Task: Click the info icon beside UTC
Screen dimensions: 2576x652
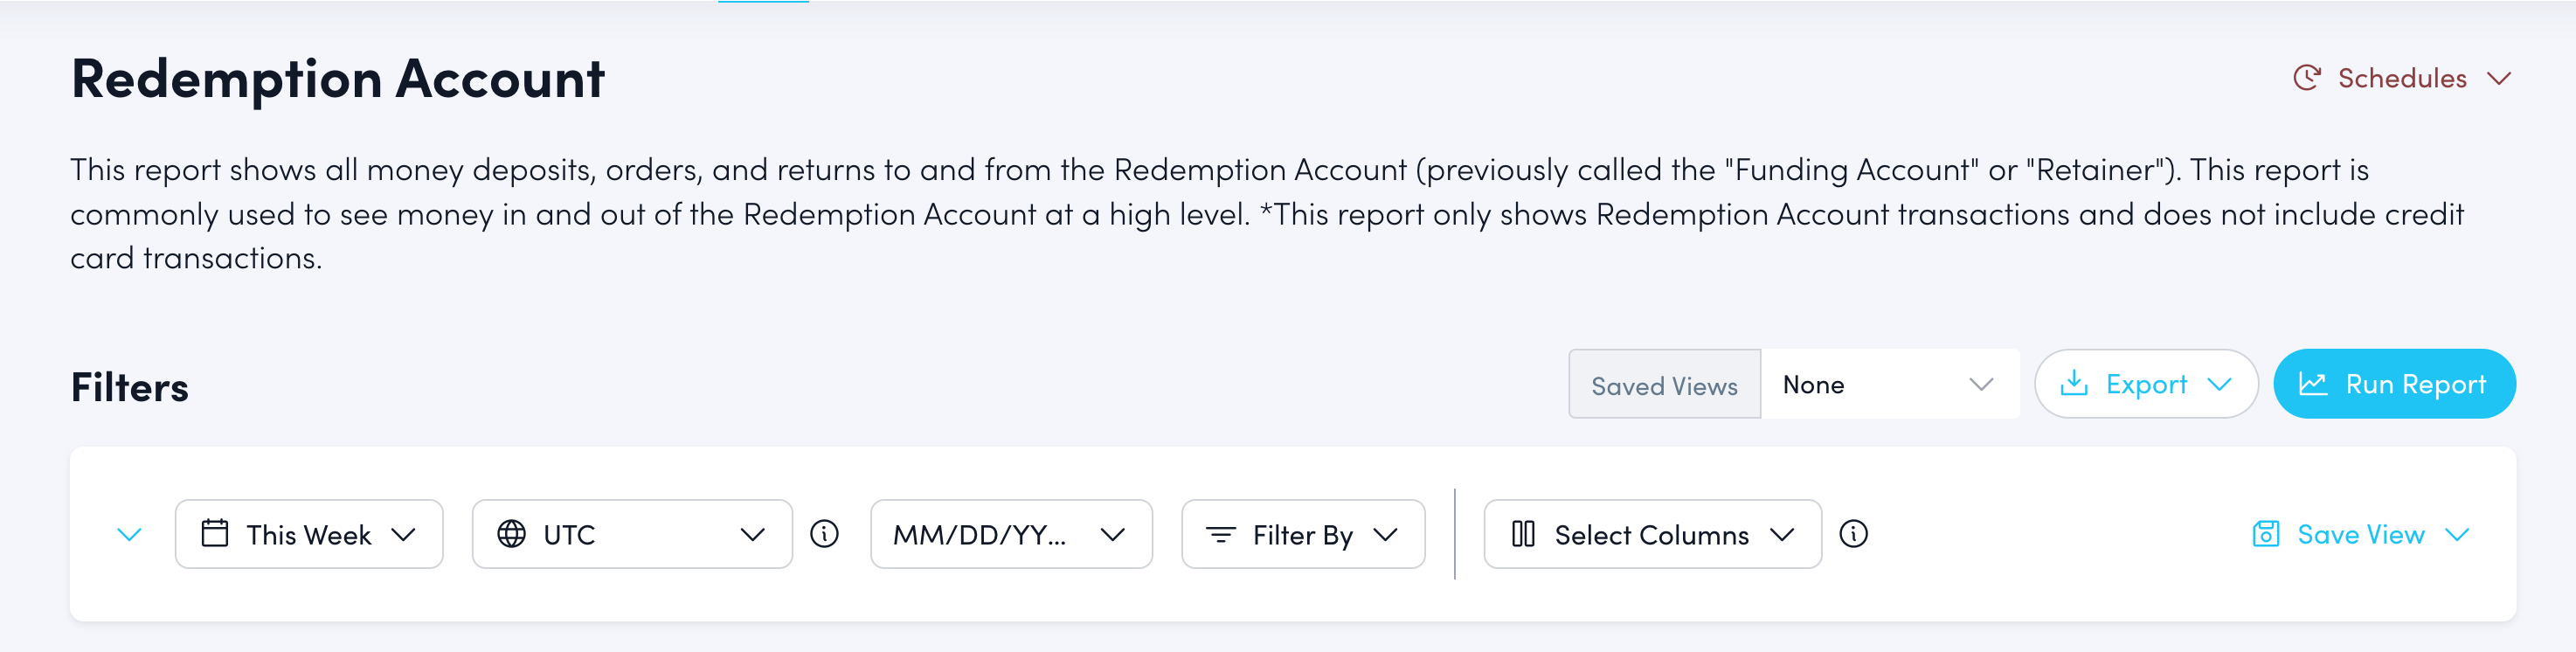Action: (824, 534)
